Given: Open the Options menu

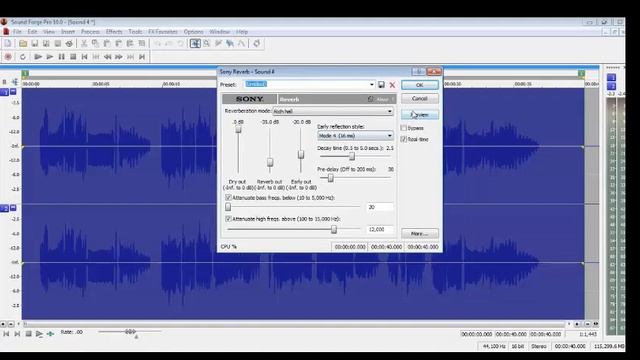Looking at the screenshot, I should [x=193, y=31].
